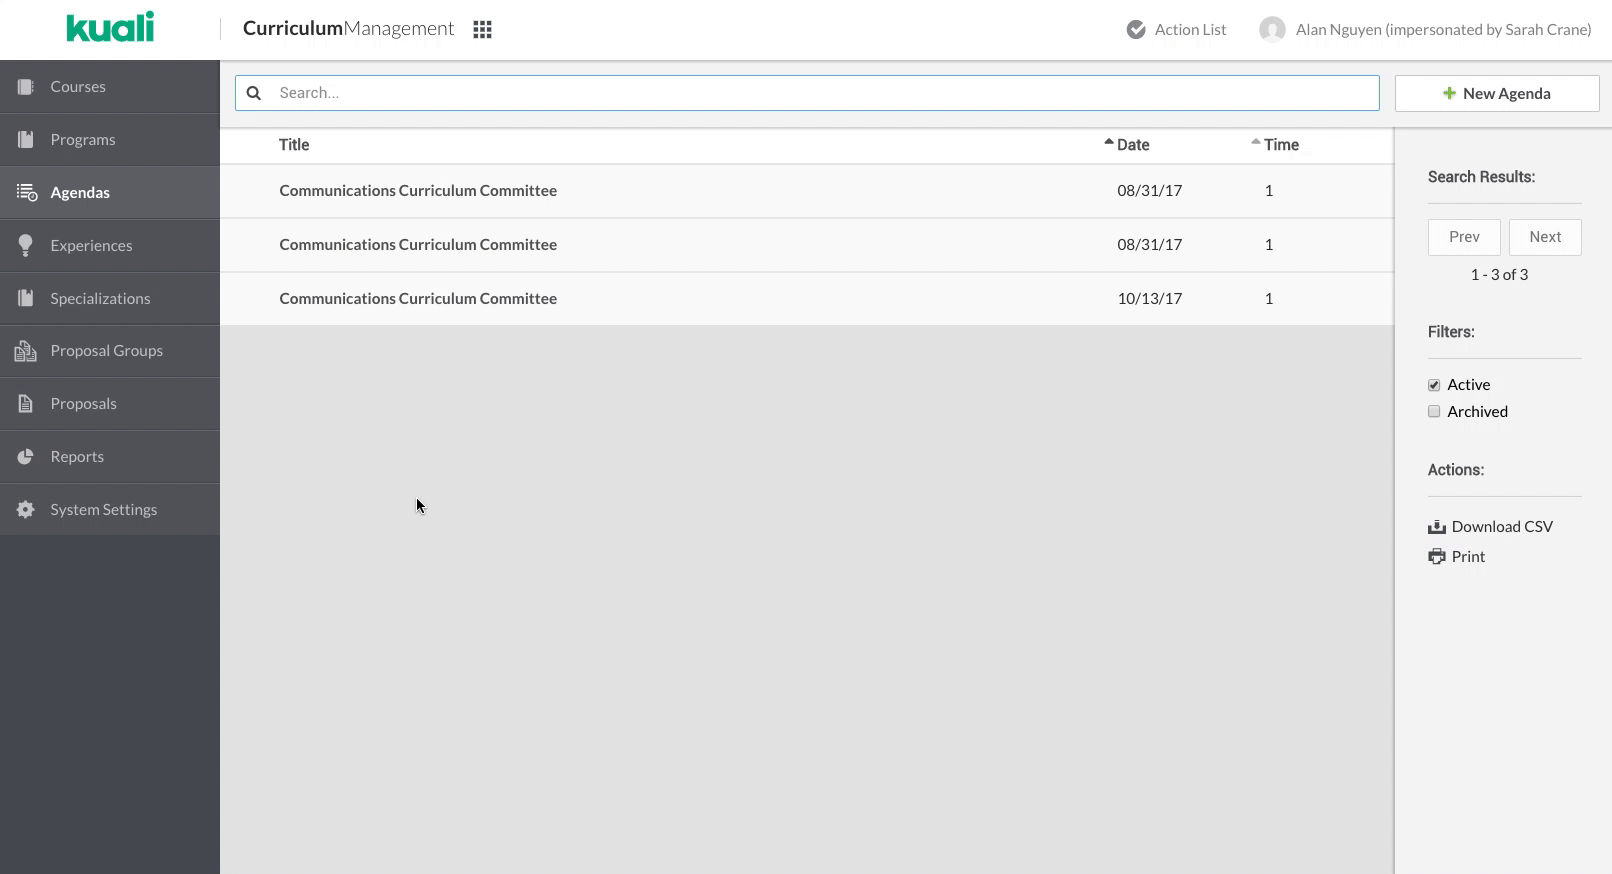Click the Download CSV icon
Screen dimensions: 1612x874
click(1437, 527)
